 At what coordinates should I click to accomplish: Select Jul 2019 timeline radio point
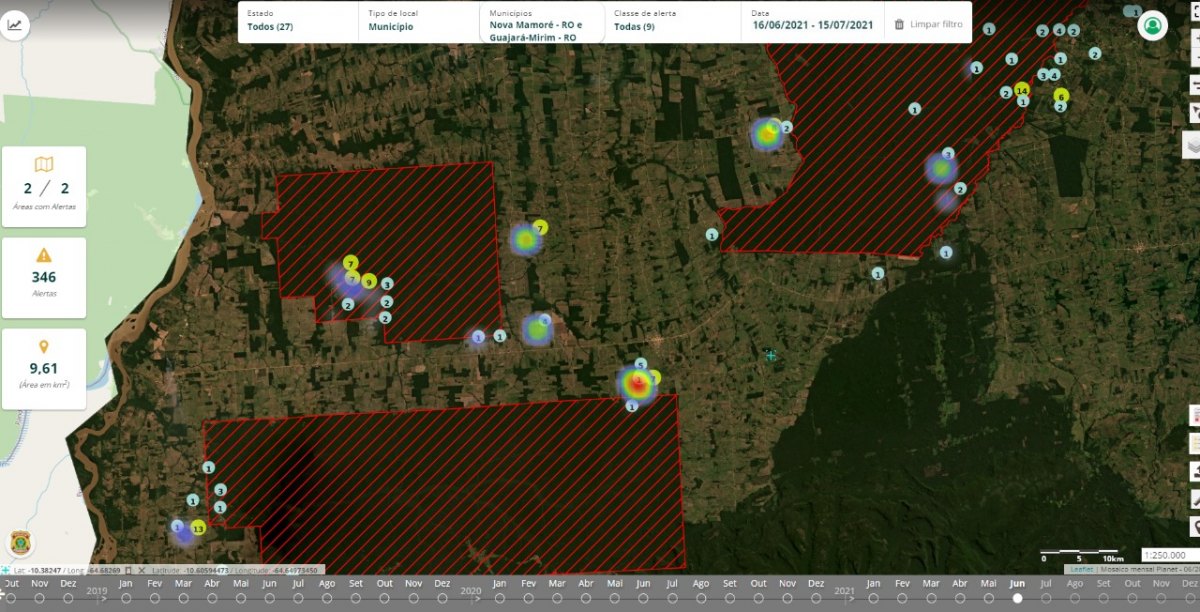[x=298, y=598]
